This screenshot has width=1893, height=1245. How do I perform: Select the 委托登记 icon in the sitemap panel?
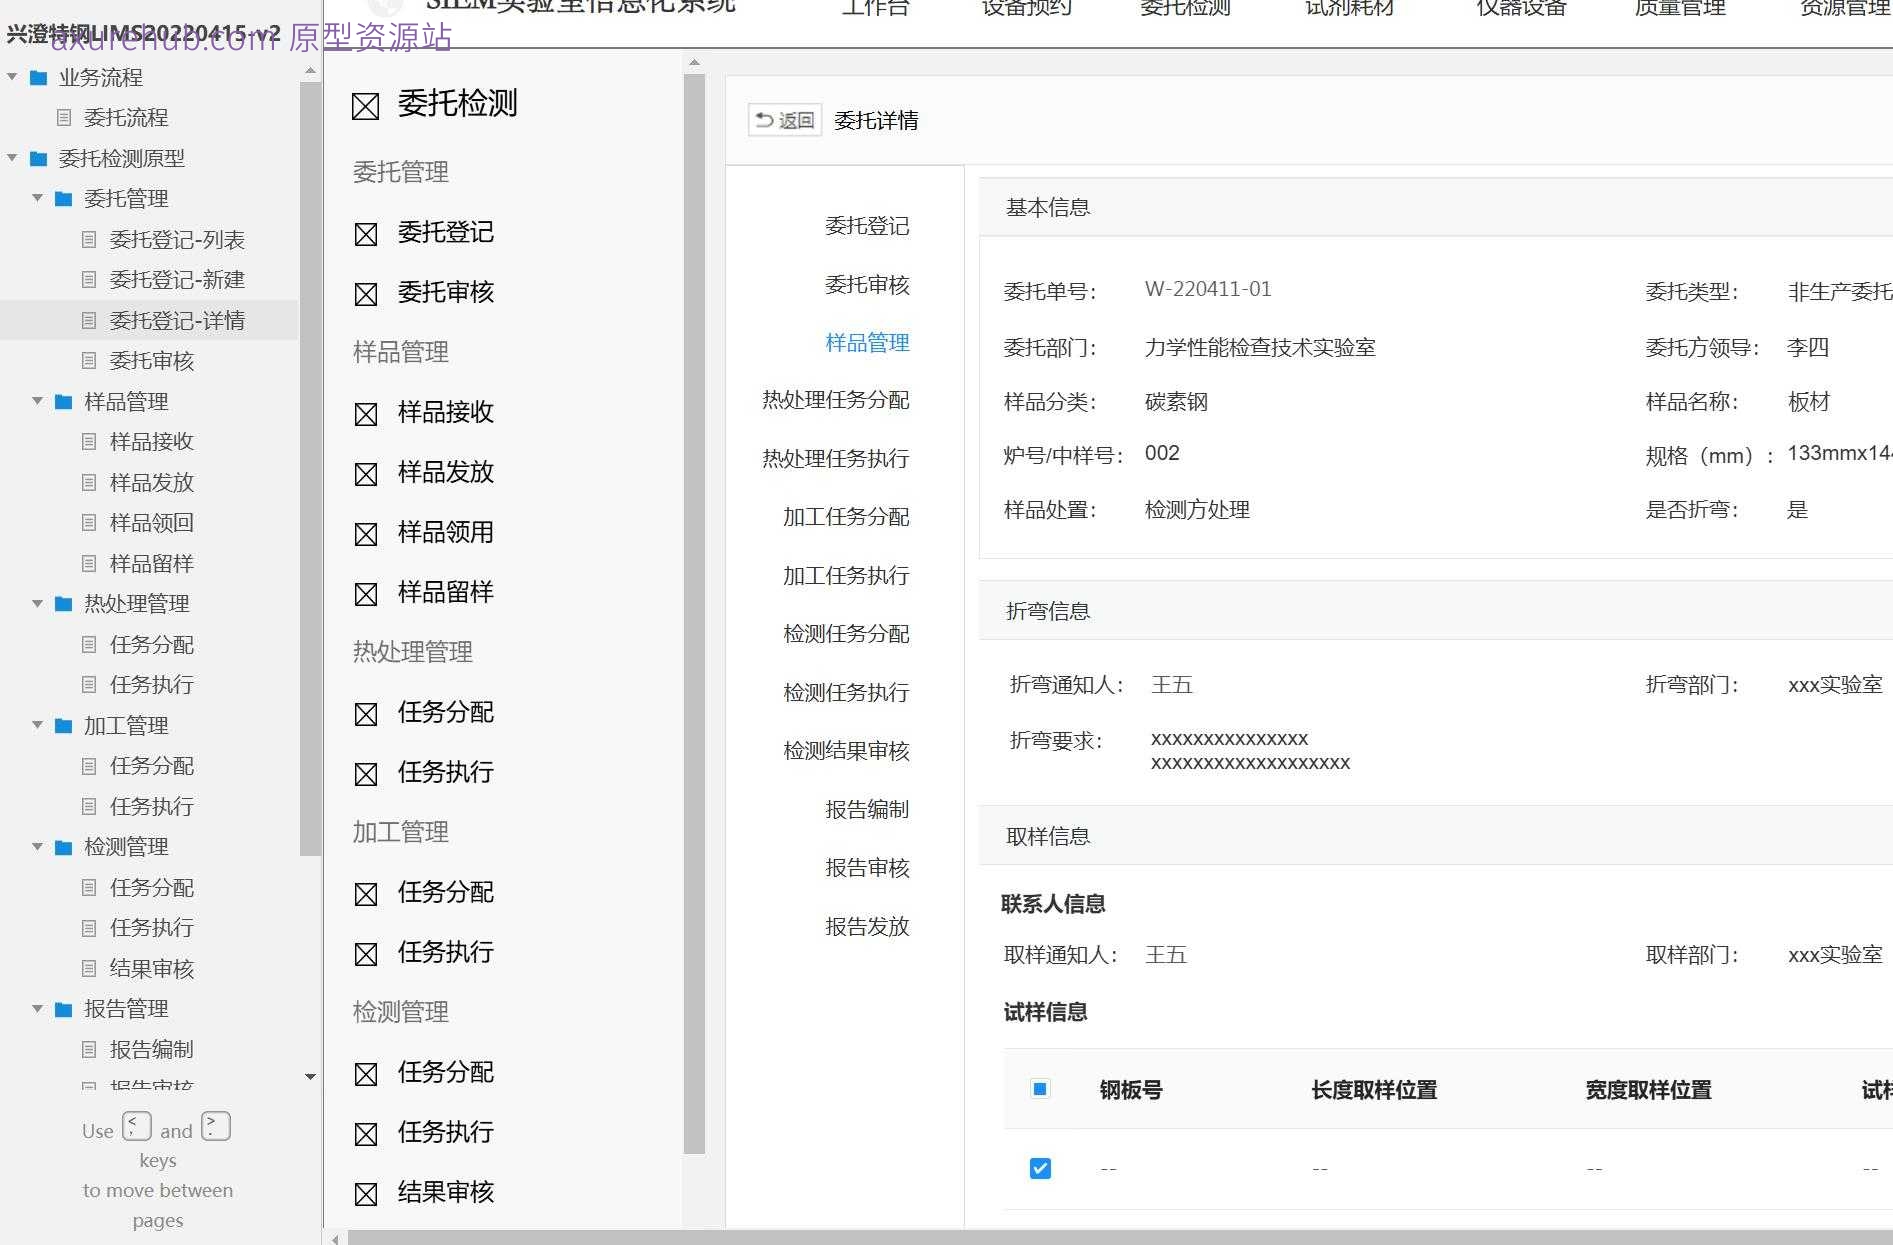pyautogui.click(x=365, y=233)
